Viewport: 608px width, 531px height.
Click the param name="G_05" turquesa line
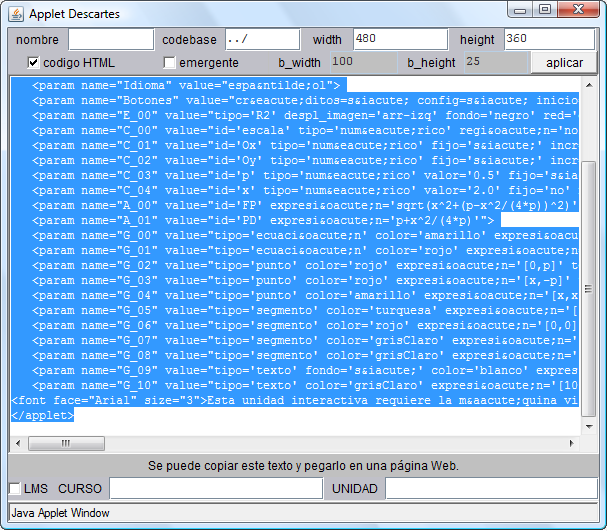click(x=305, y=311)
